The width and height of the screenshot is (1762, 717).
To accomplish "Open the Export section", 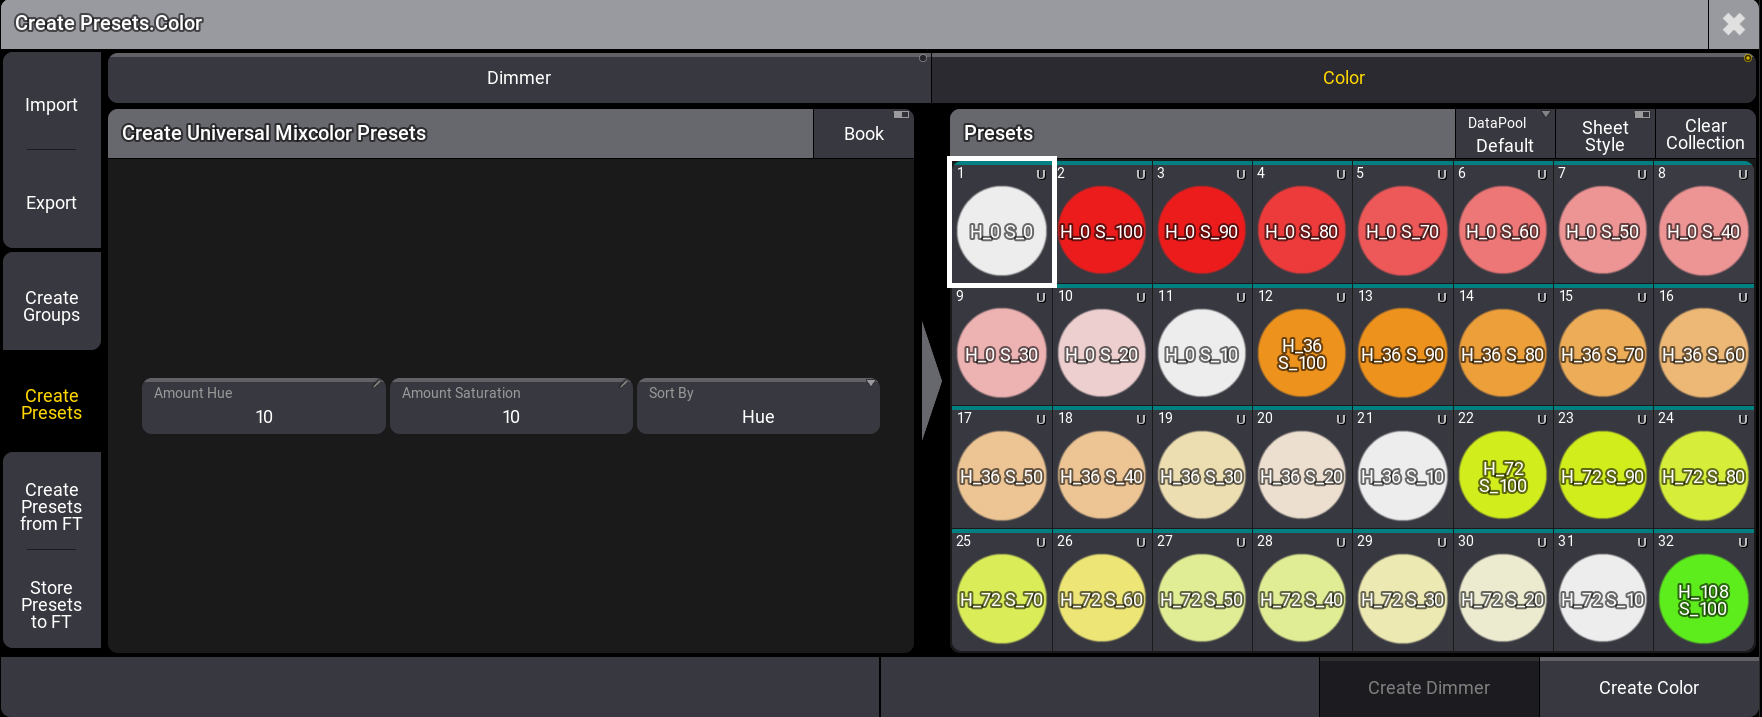I will tap(51, 203).
